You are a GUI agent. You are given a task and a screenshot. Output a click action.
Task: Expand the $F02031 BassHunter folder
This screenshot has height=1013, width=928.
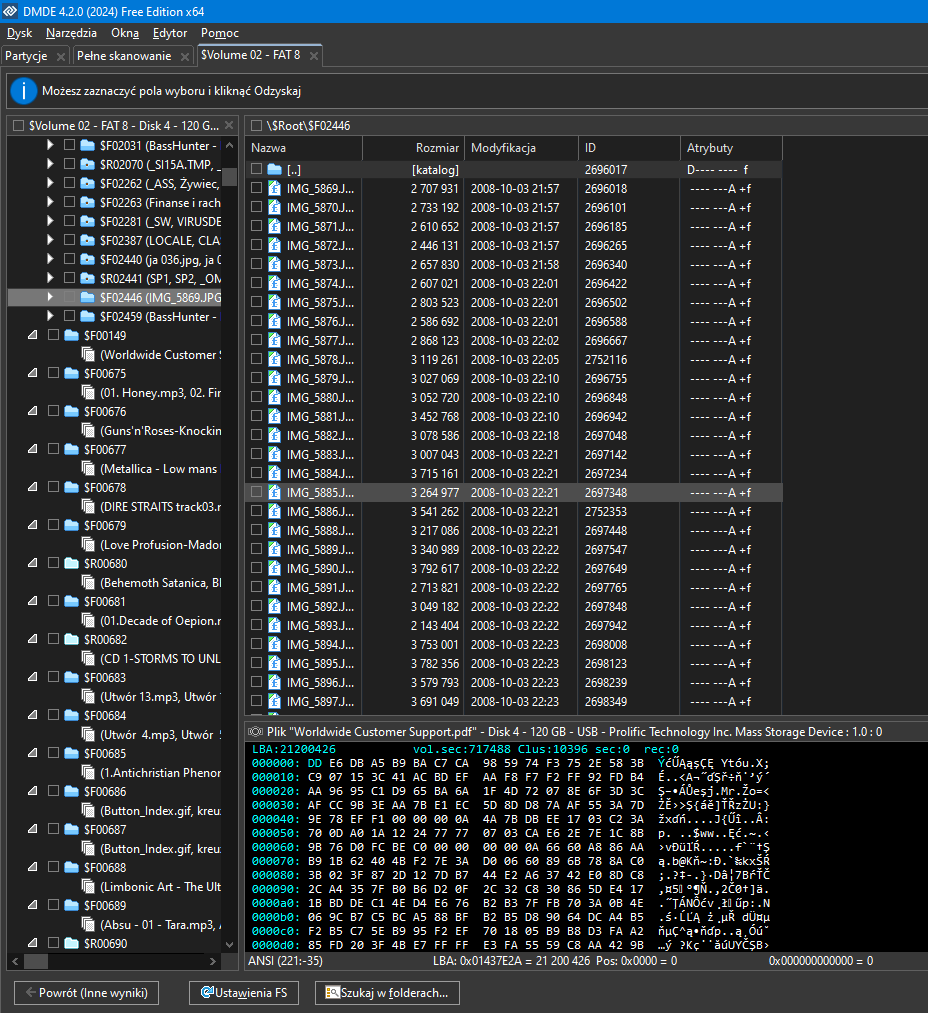[x=50, y=145]
